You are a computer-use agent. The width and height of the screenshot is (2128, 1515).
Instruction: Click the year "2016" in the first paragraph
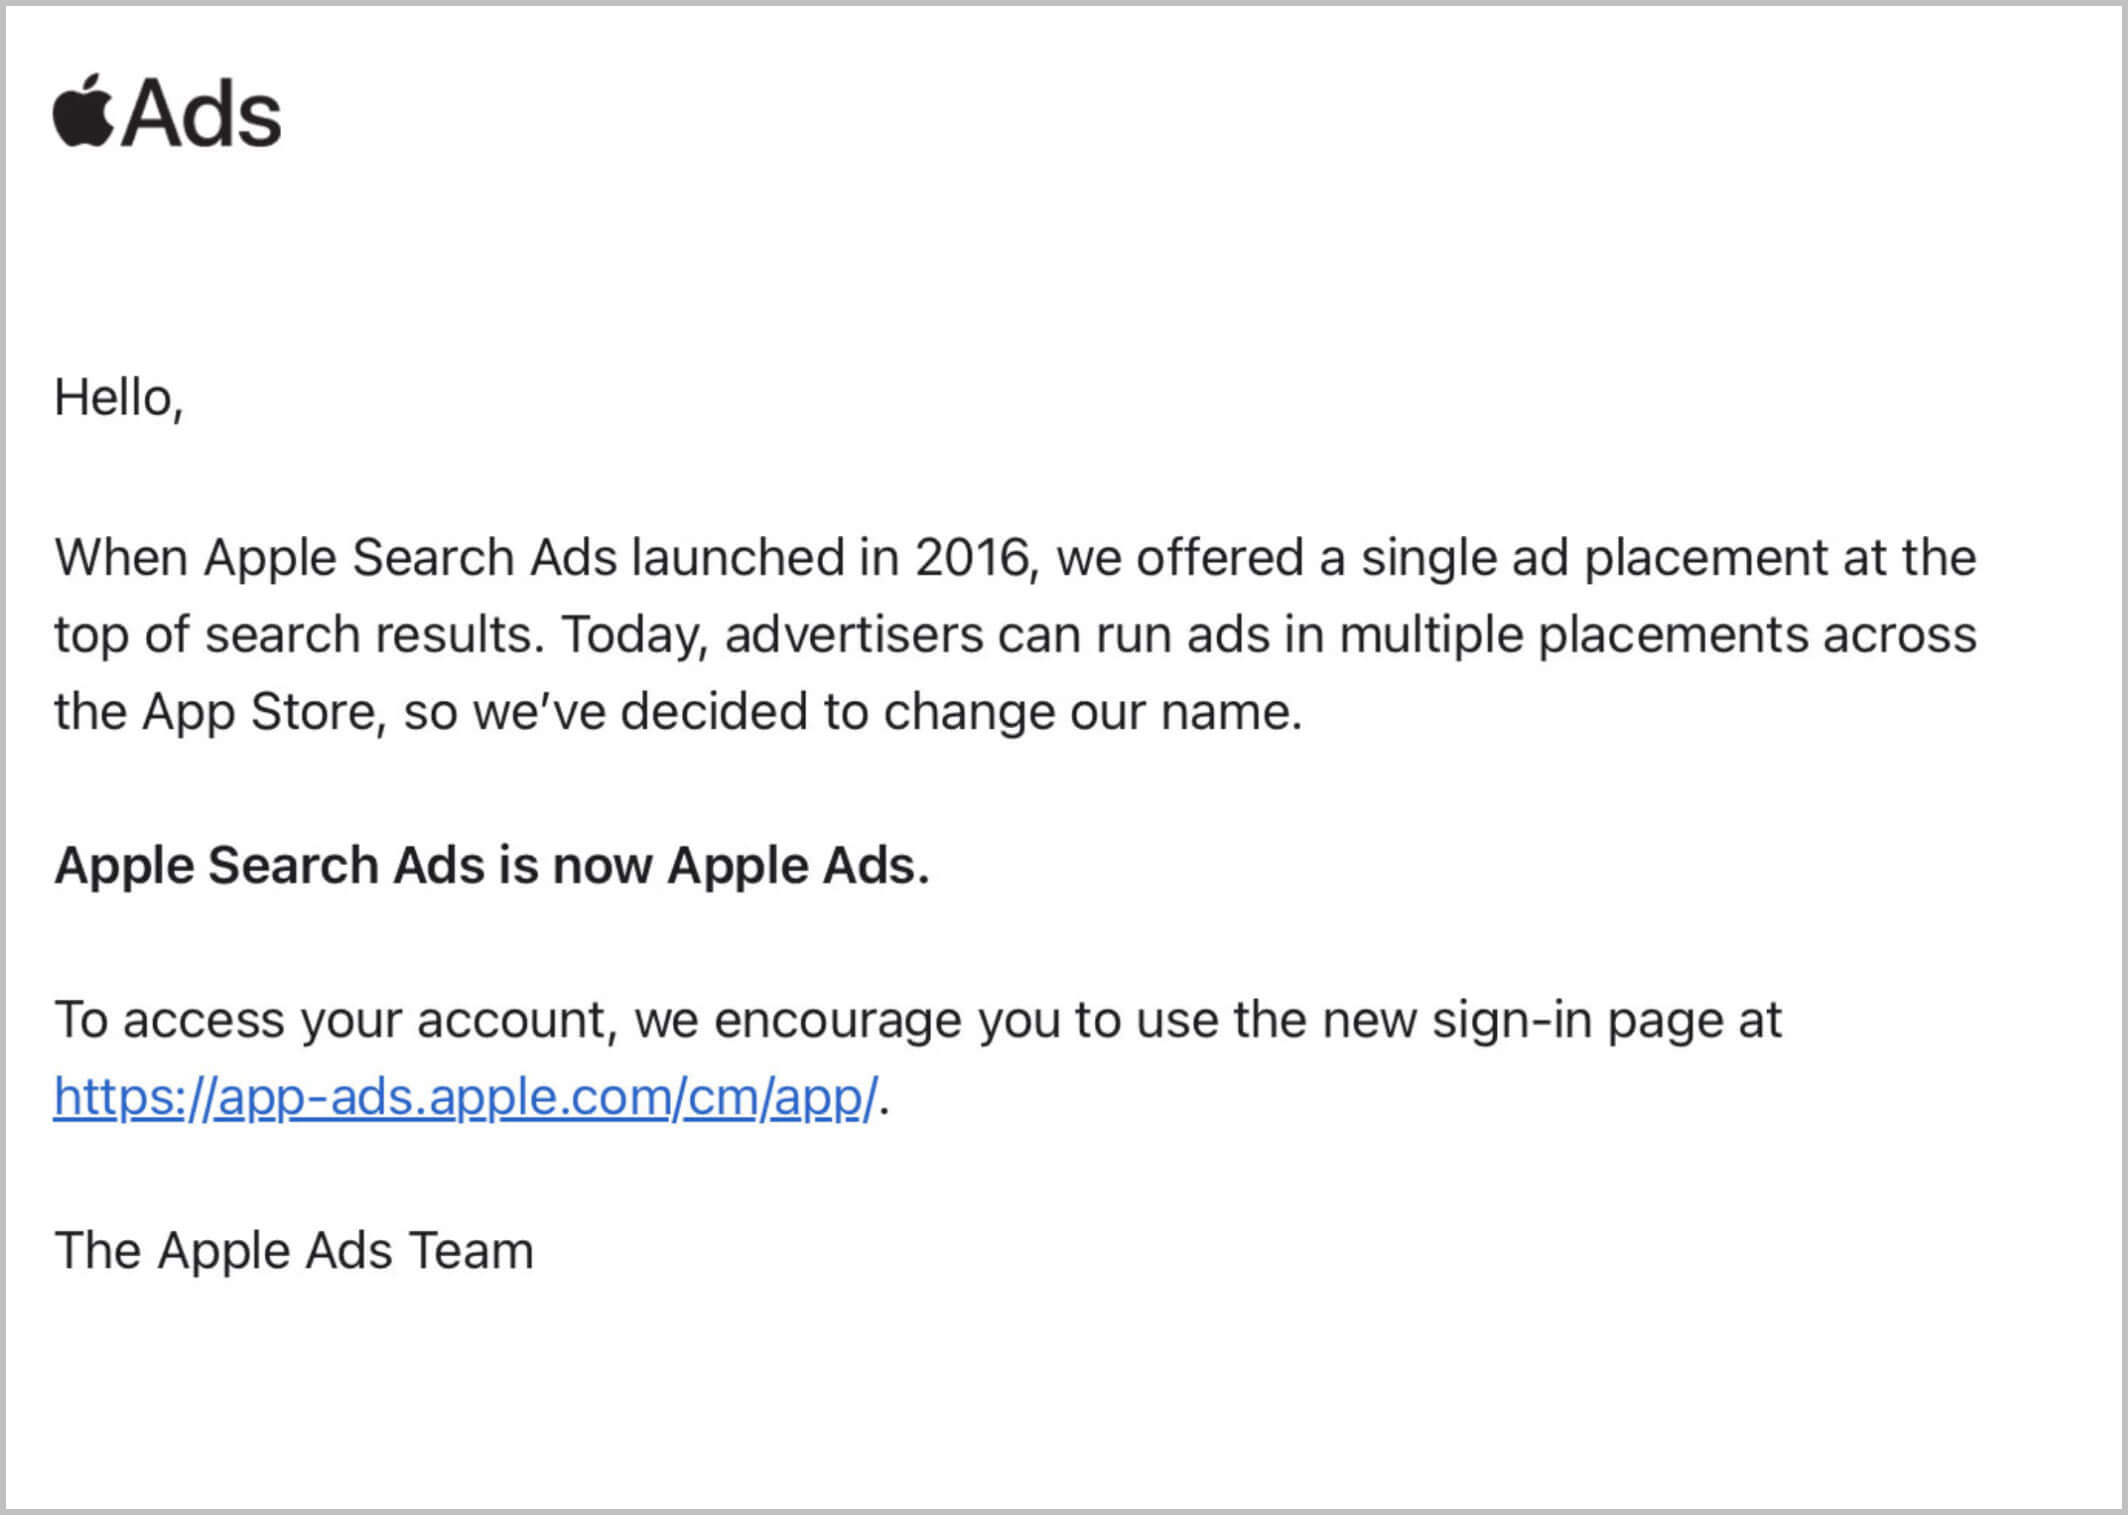tap(972, 557)
